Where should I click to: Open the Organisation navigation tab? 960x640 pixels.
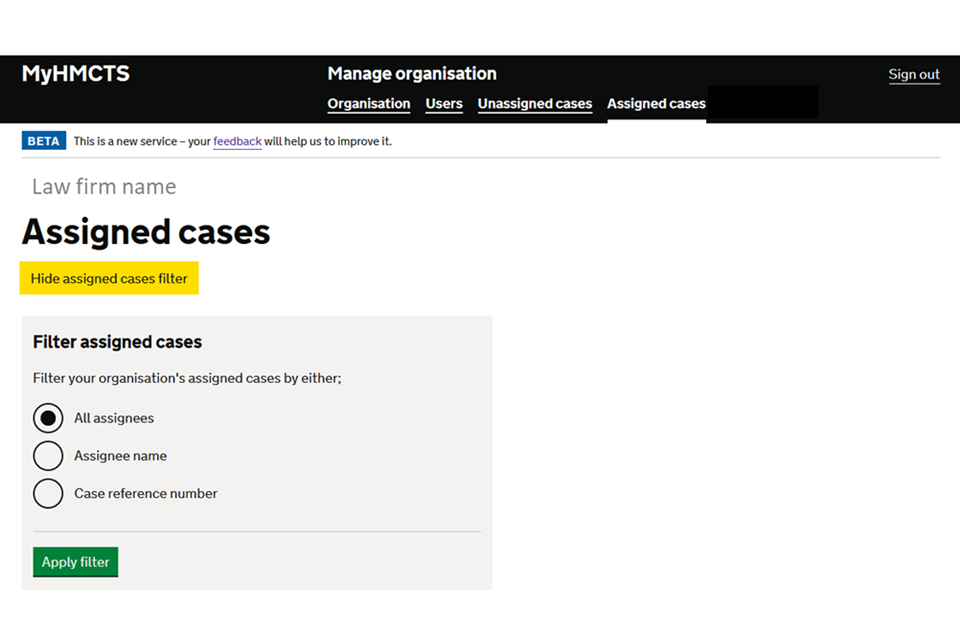368,104
